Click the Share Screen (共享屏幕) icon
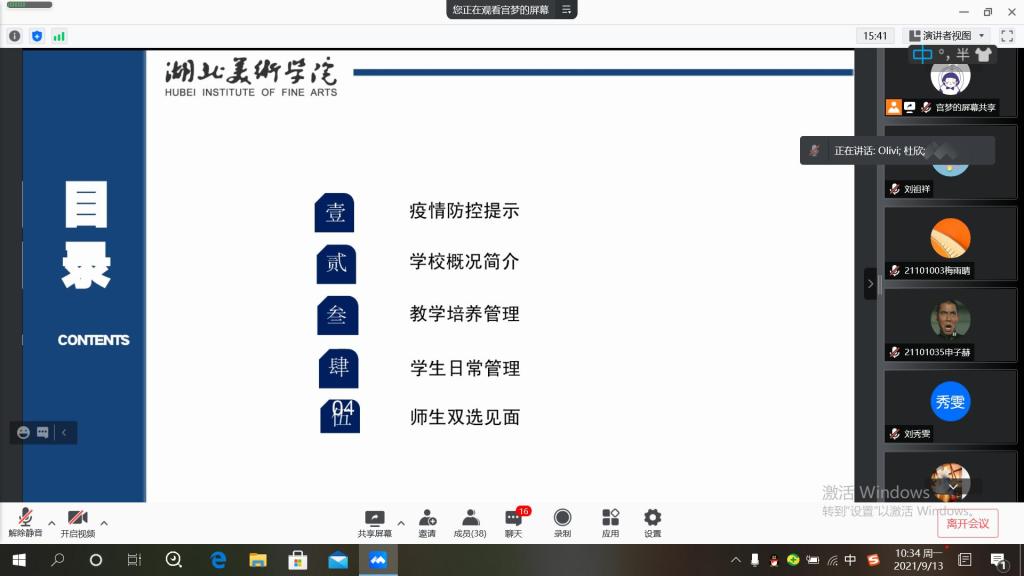Screen dimensions: 1024x576 click(x=375, y=522)
